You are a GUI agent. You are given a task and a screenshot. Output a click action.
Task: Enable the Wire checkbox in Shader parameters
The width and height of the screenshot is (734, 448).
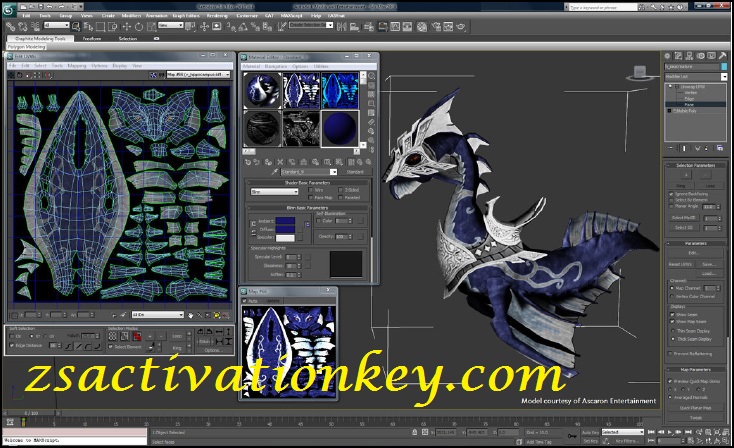[310, 190]
